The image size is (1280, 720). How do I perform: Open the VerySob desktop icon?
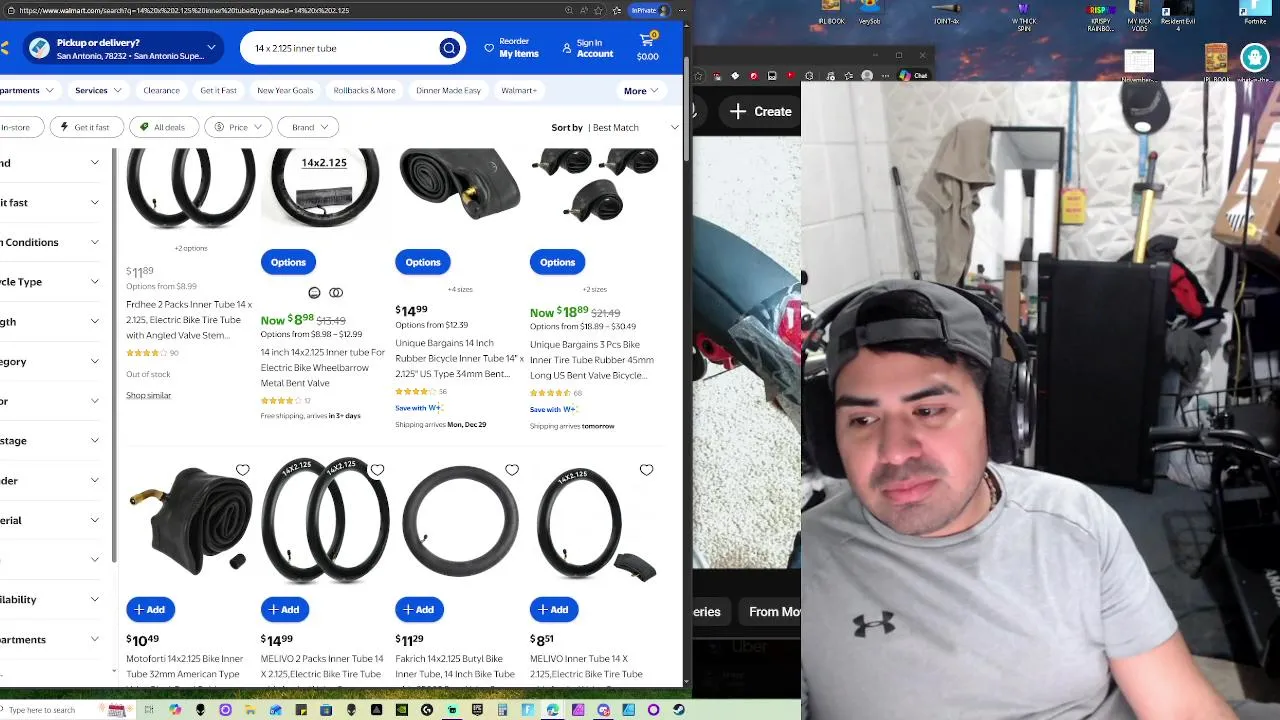coord(869,14)
